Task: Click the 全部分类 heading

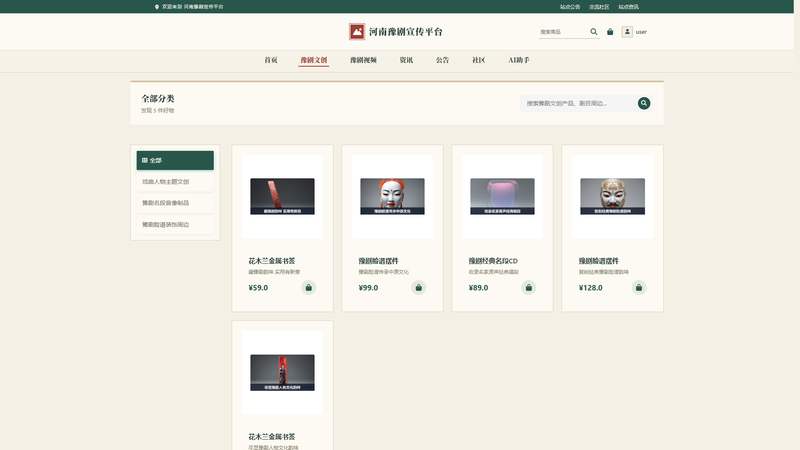Action: click(x=158, y=98)
